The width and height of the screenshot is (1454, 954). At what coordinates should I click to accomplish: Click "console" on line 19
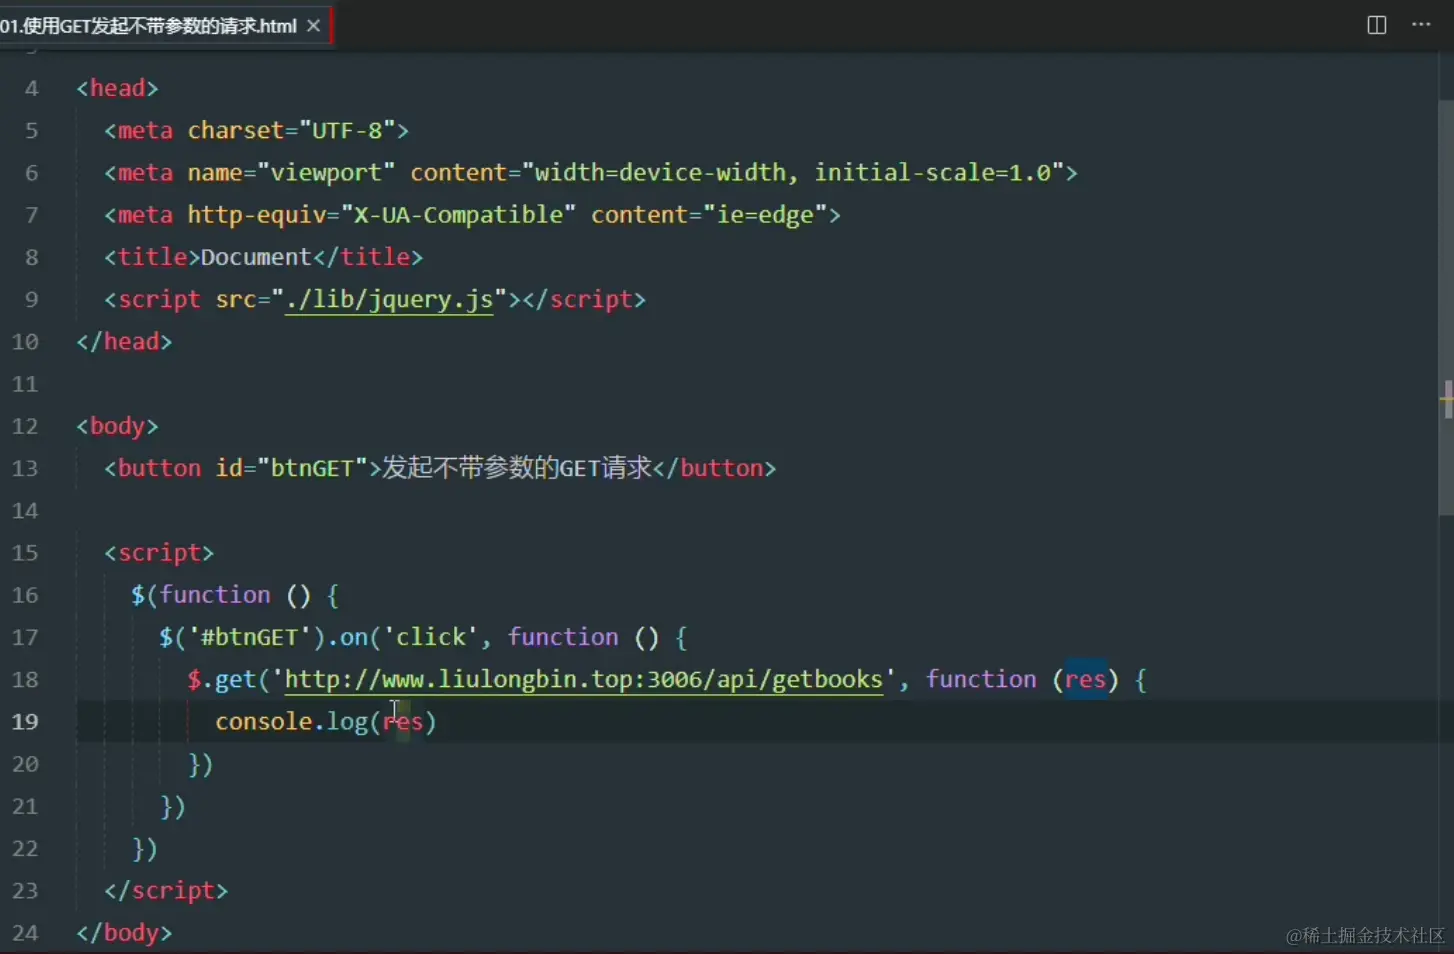coord(264,722)
